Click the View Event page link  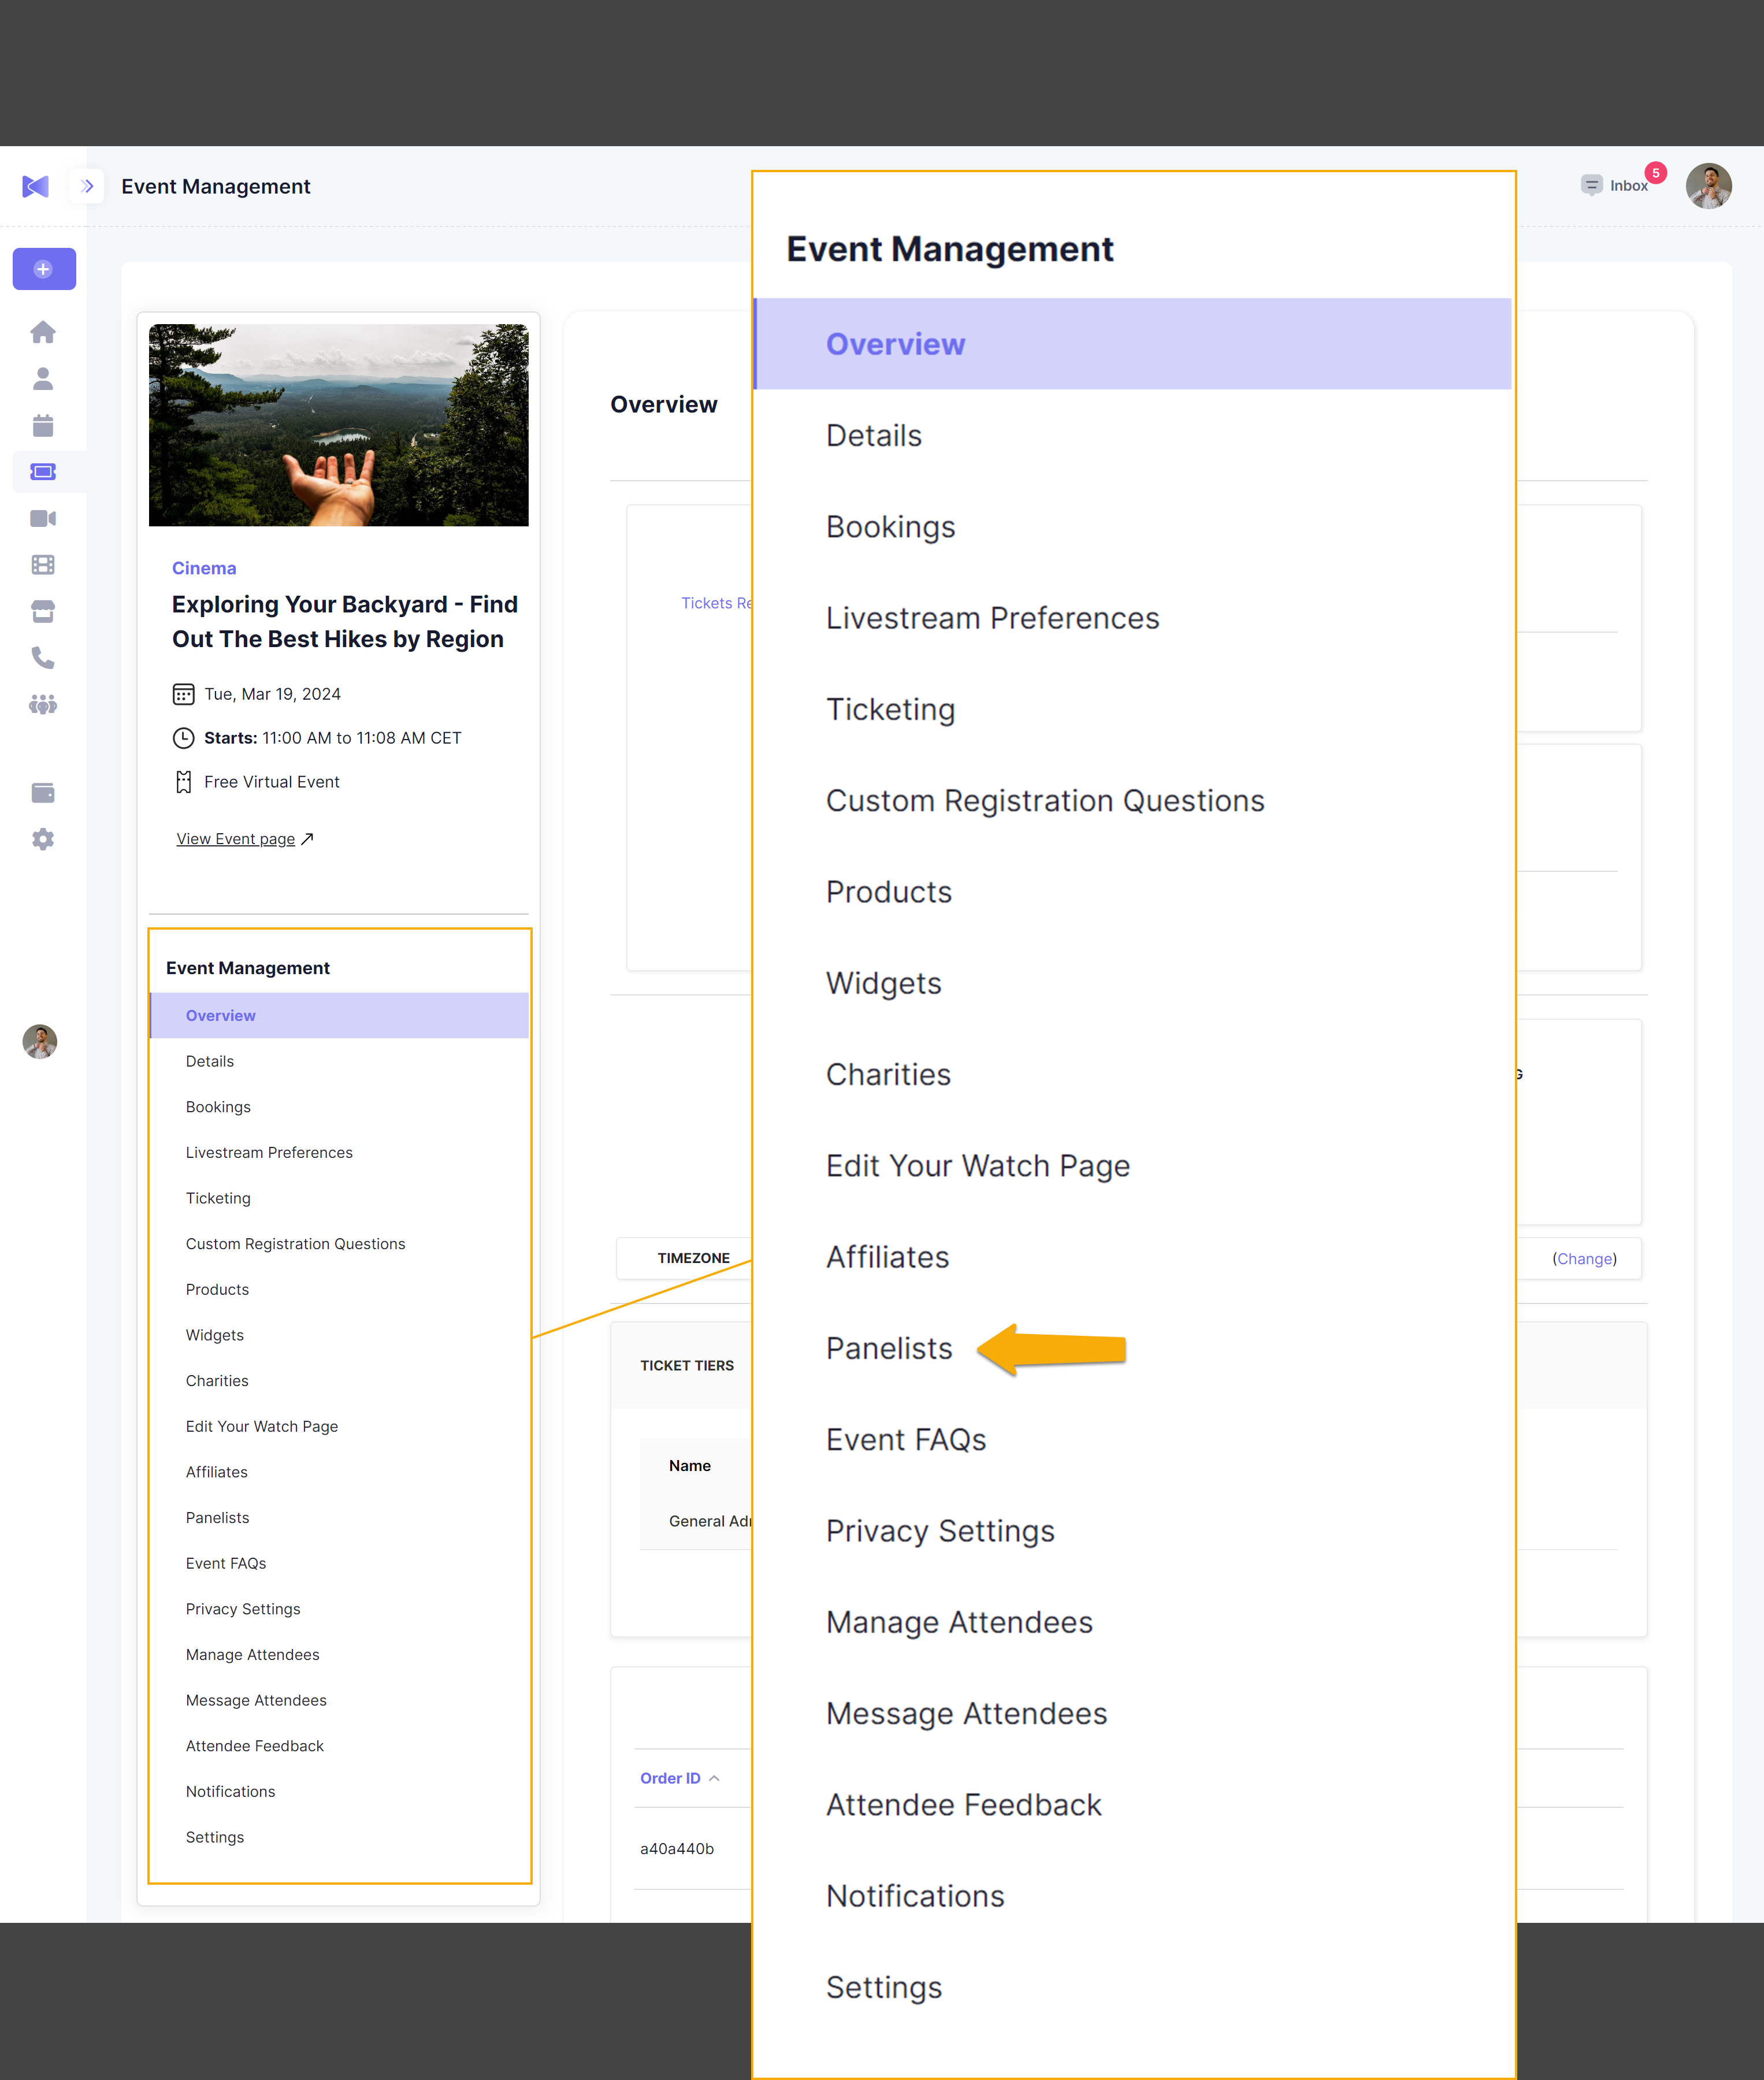tap(236, 839)
